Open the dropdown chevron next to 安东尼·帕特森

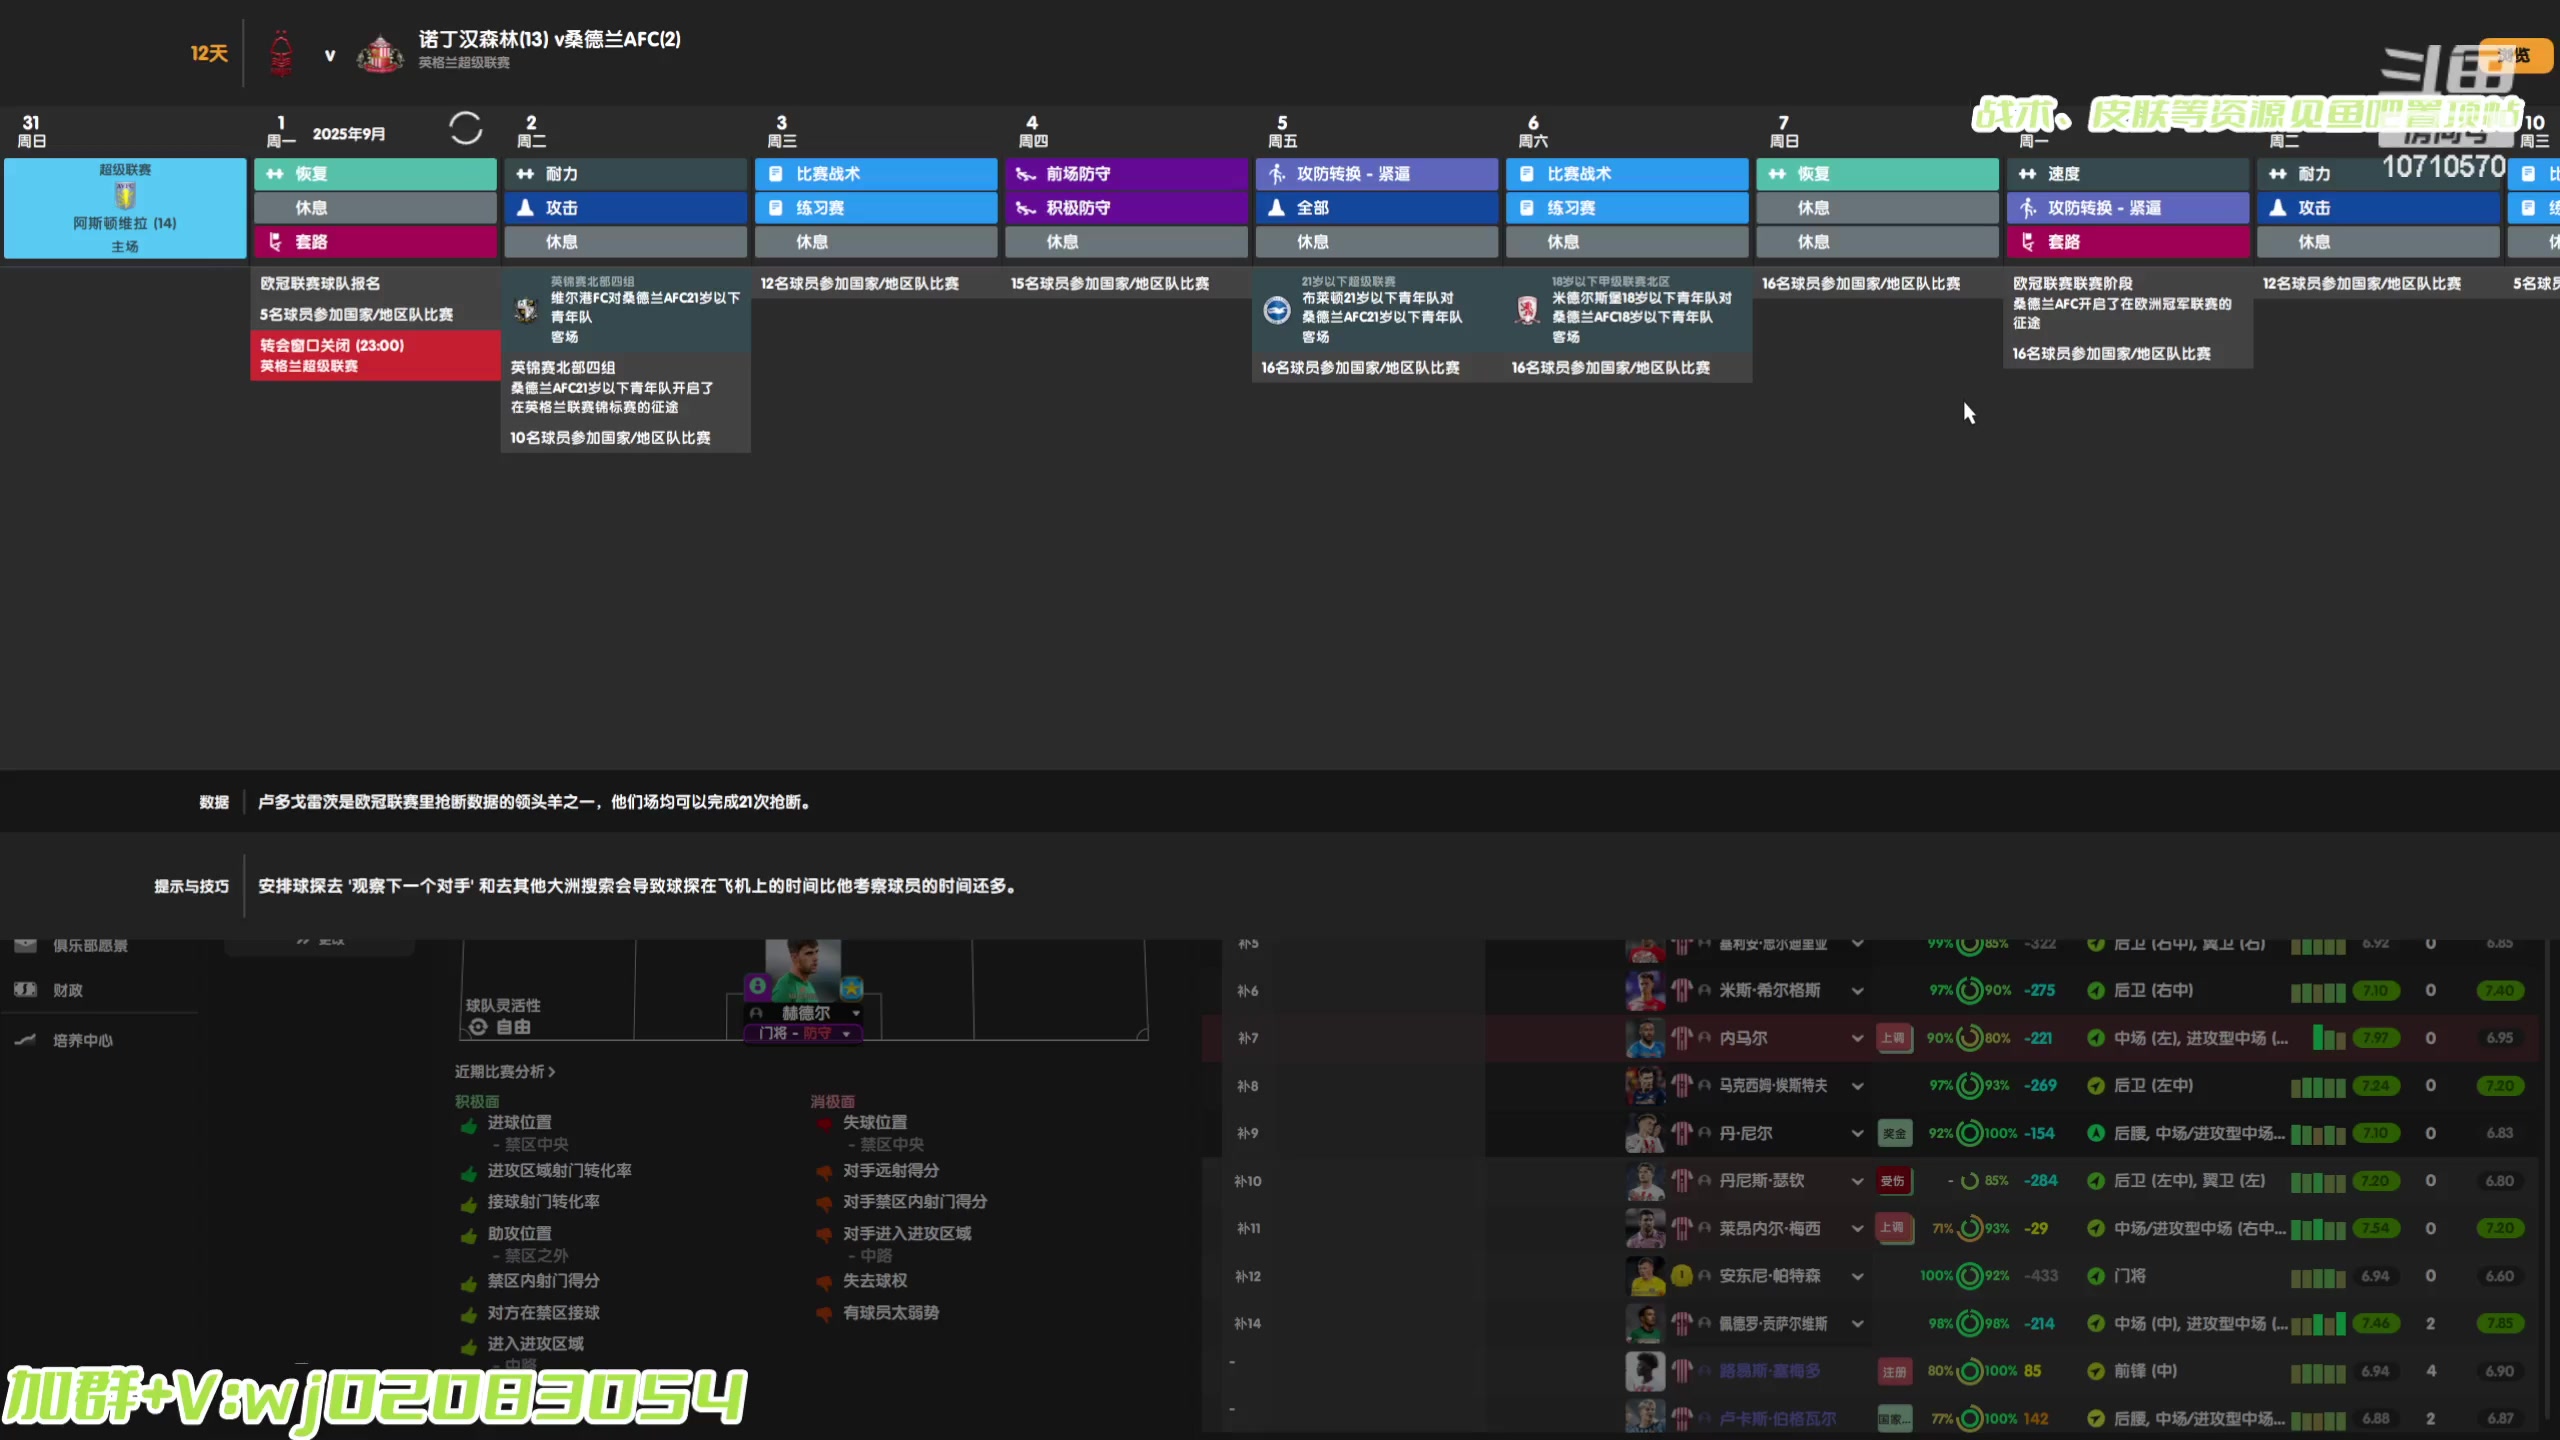(x=1857, y=1276)
